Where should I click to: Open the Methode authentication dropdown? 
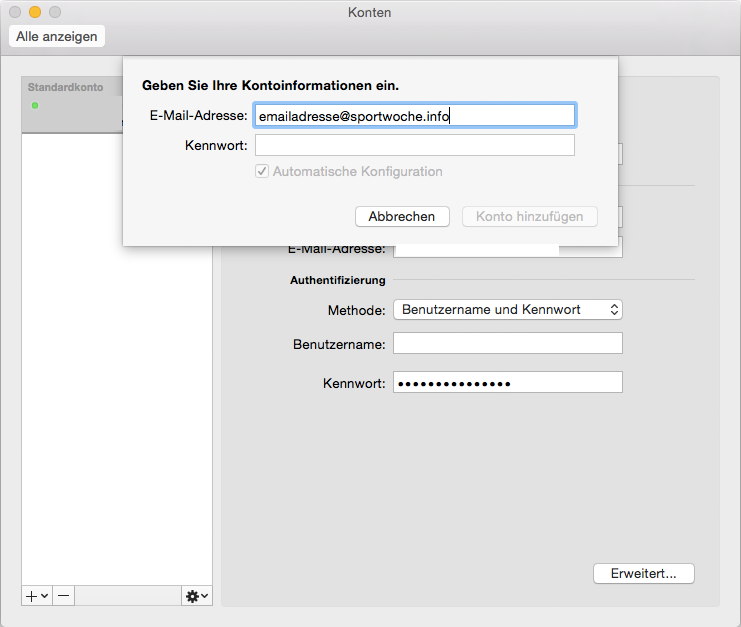(x=508, y=309)
